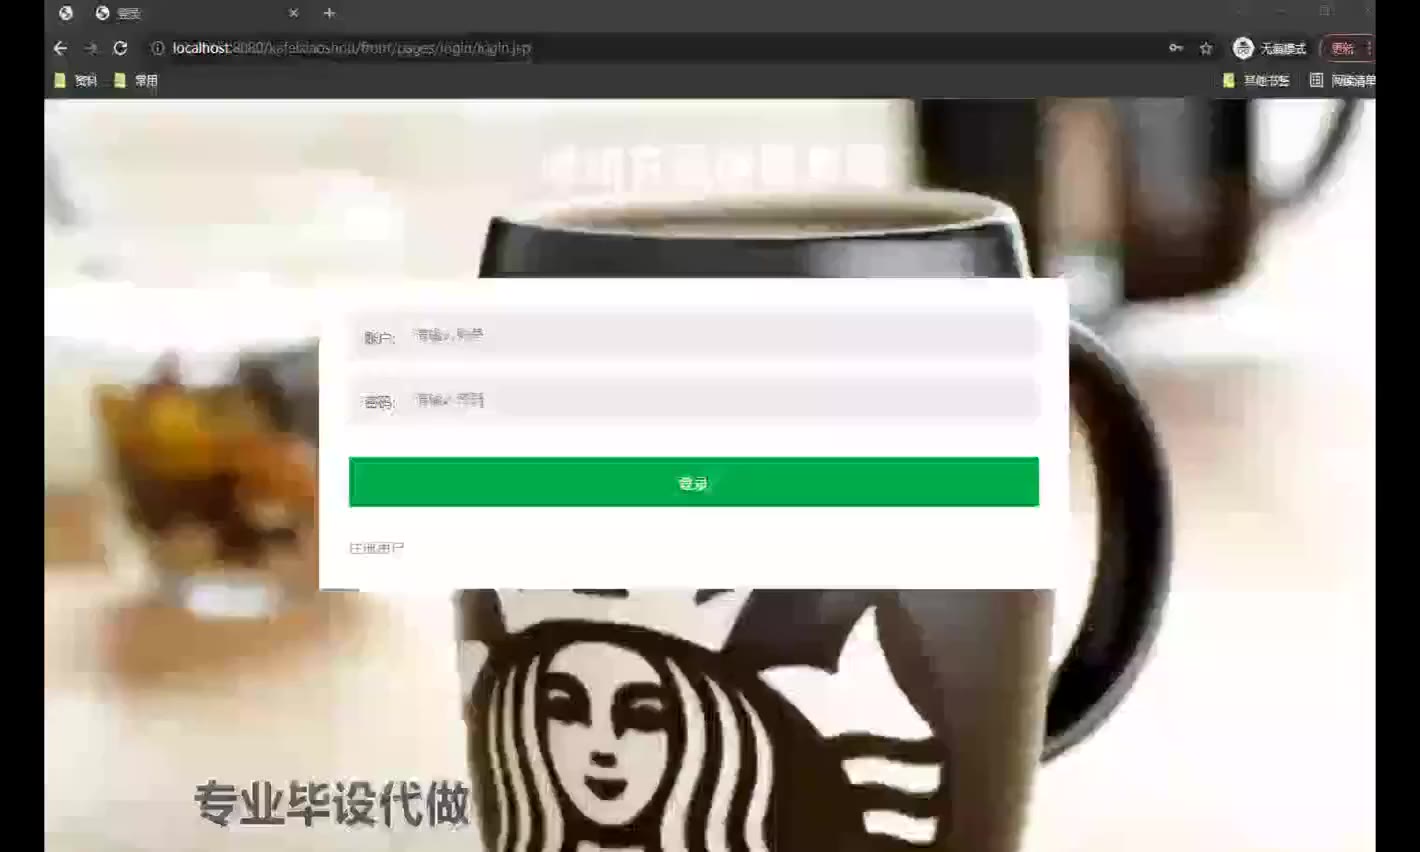Click the green 登录 login button
1420x852 pixels.
pos(694,482)
